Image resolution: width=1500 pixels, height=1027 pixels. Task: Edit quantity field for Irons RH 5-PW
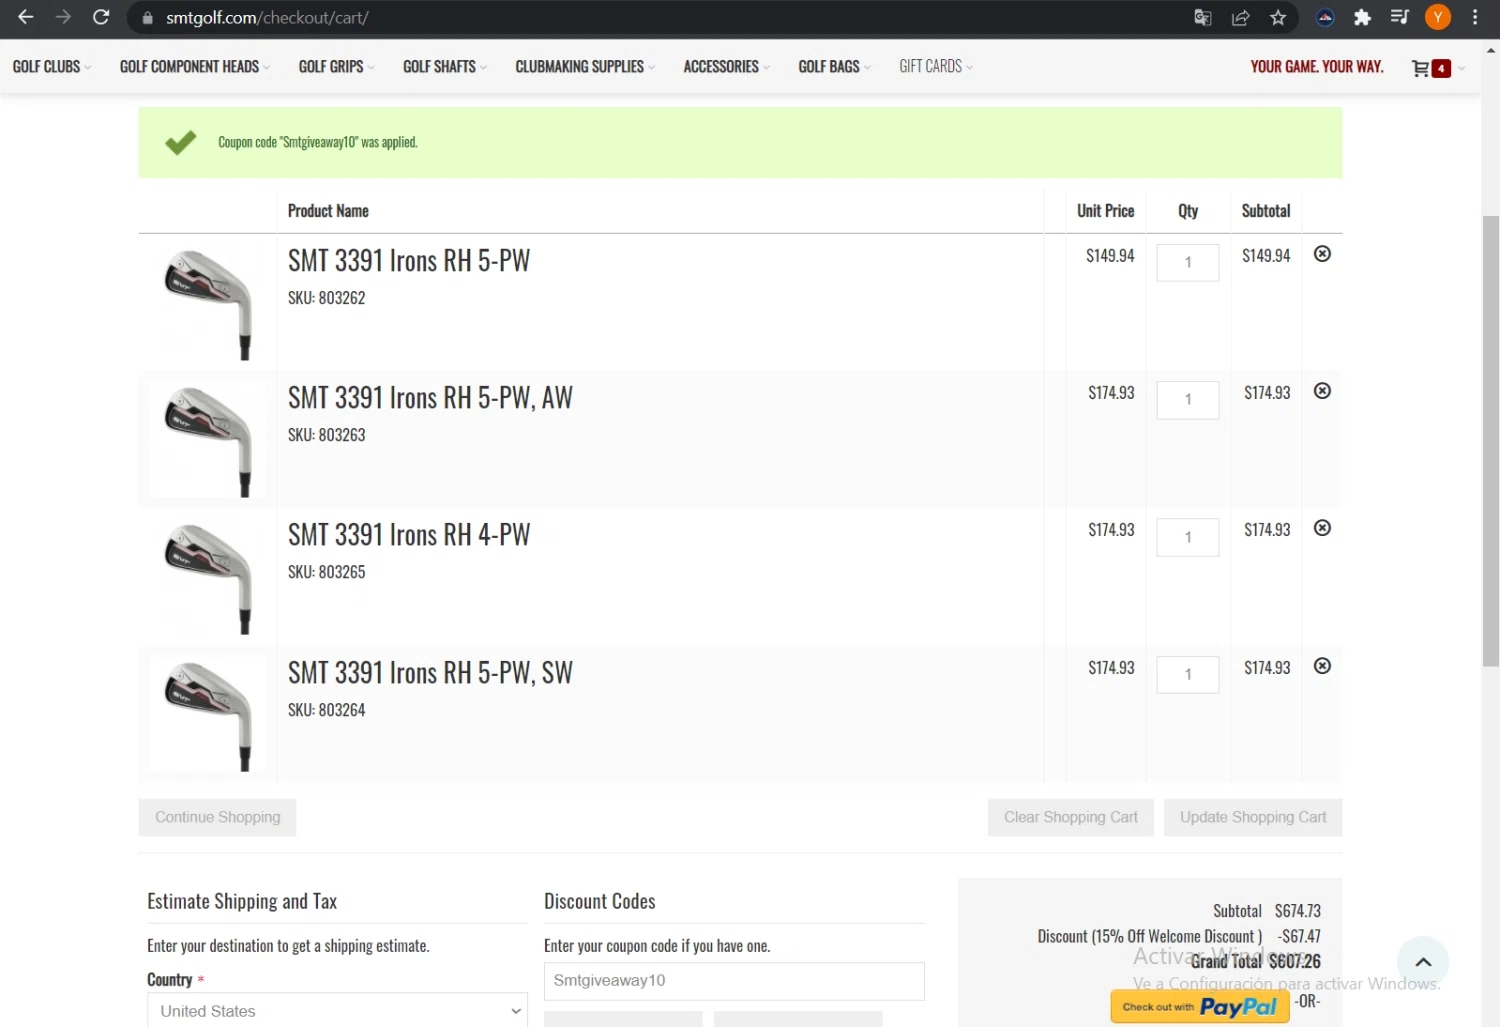pos(1188,263)
